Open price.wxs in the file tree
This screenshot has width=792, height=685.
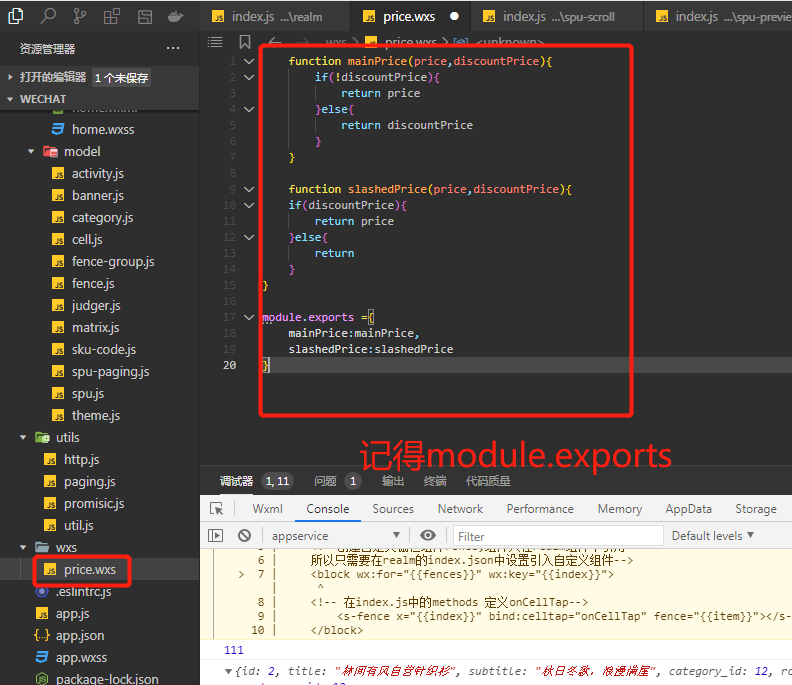point(92,569)
